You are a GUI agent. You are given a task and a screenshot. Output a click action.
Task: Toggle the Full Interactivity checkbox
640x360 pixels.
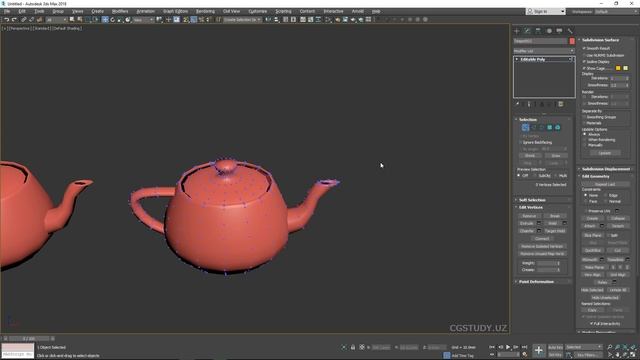[x=591, y=324]
